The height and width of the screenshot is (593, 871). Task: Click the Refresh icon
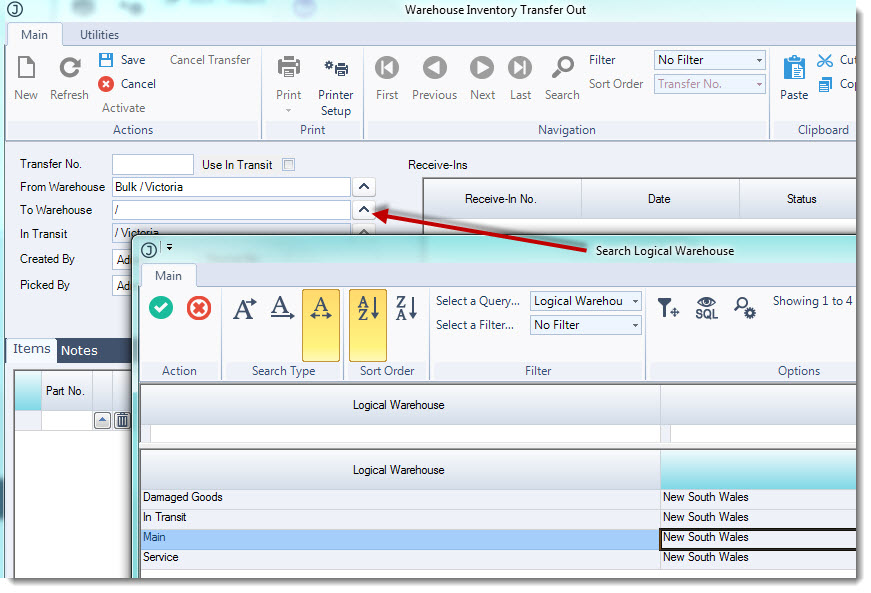(69, 68)
